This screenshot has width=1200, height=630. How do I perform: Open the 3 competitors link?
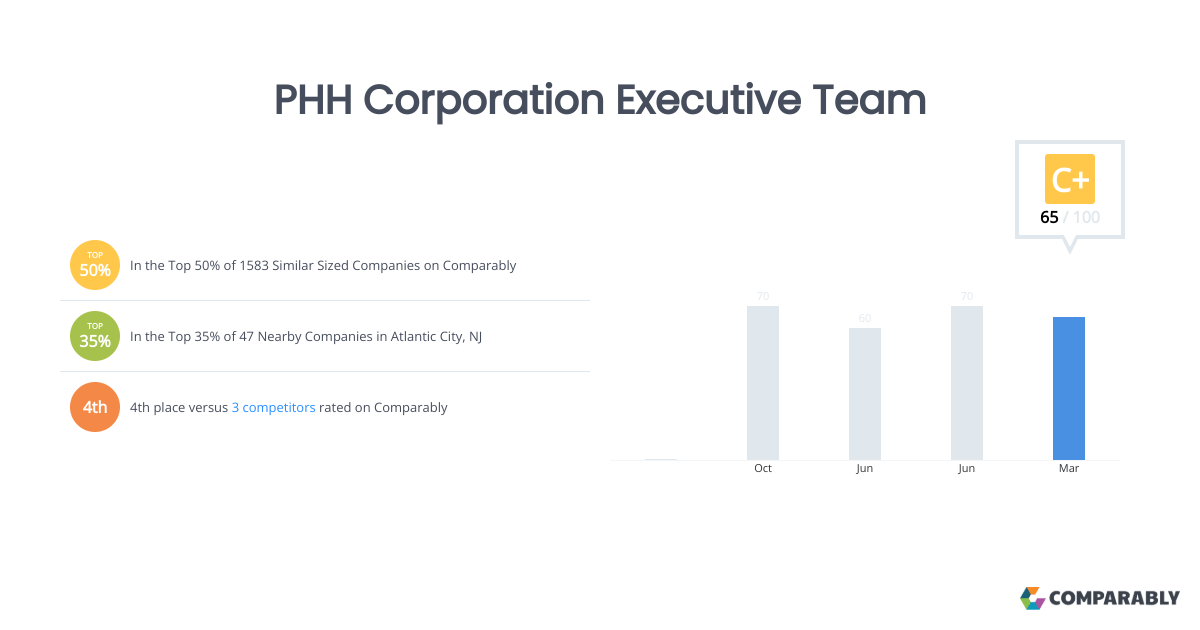coord(273,408)
